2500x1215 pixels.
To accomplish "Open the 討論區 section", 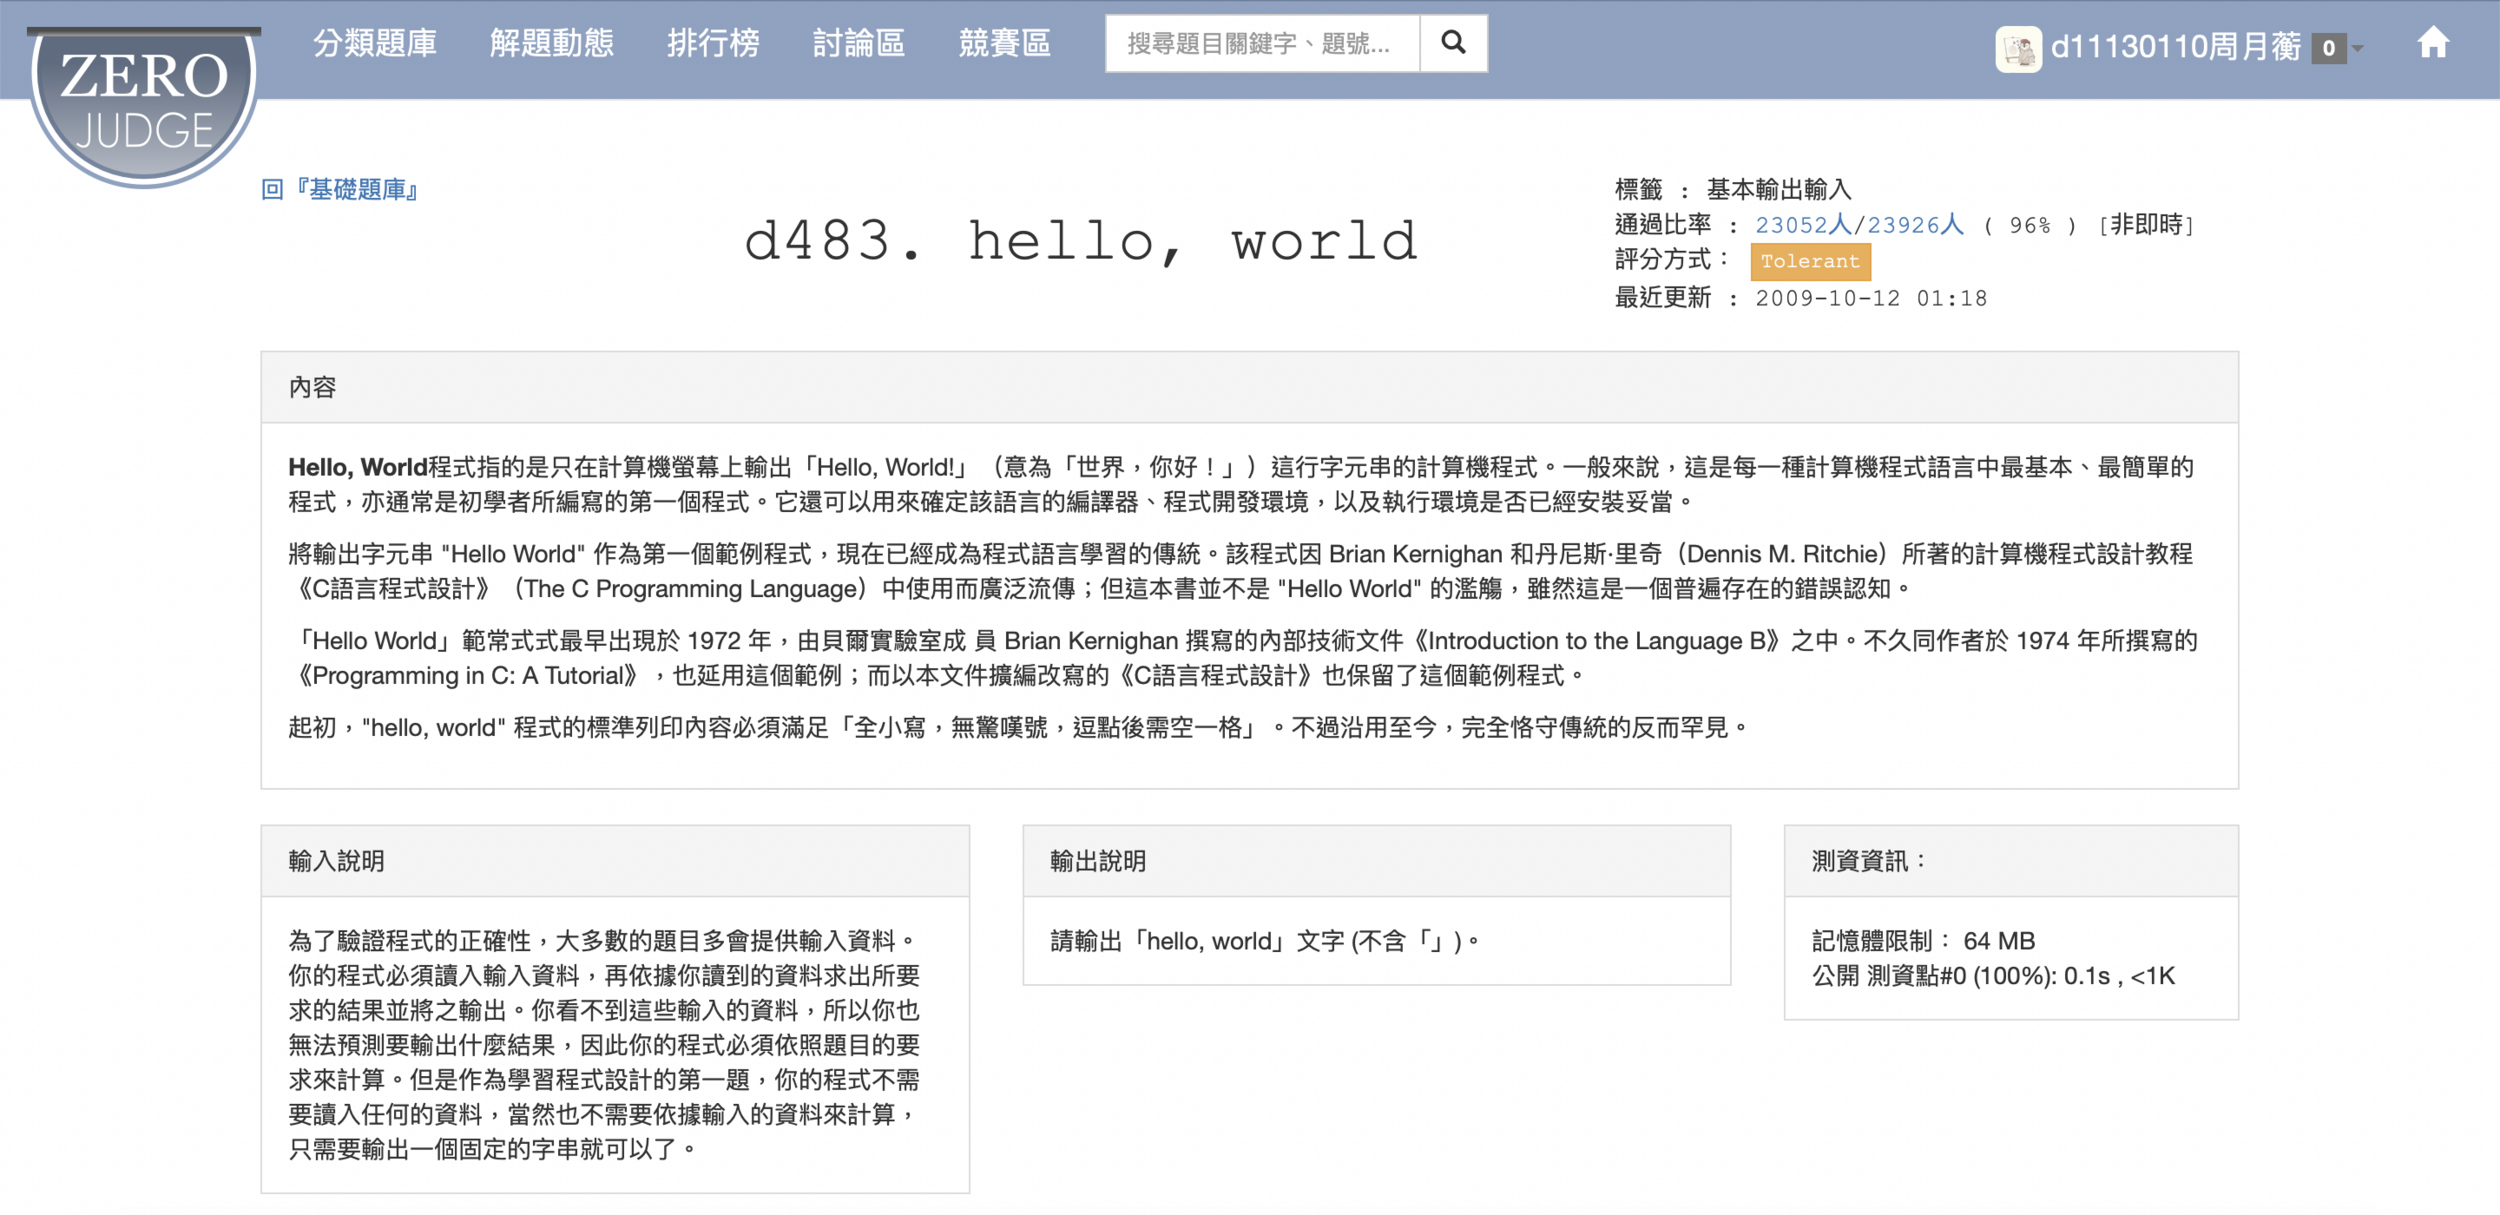I will [x=858, y=43].
